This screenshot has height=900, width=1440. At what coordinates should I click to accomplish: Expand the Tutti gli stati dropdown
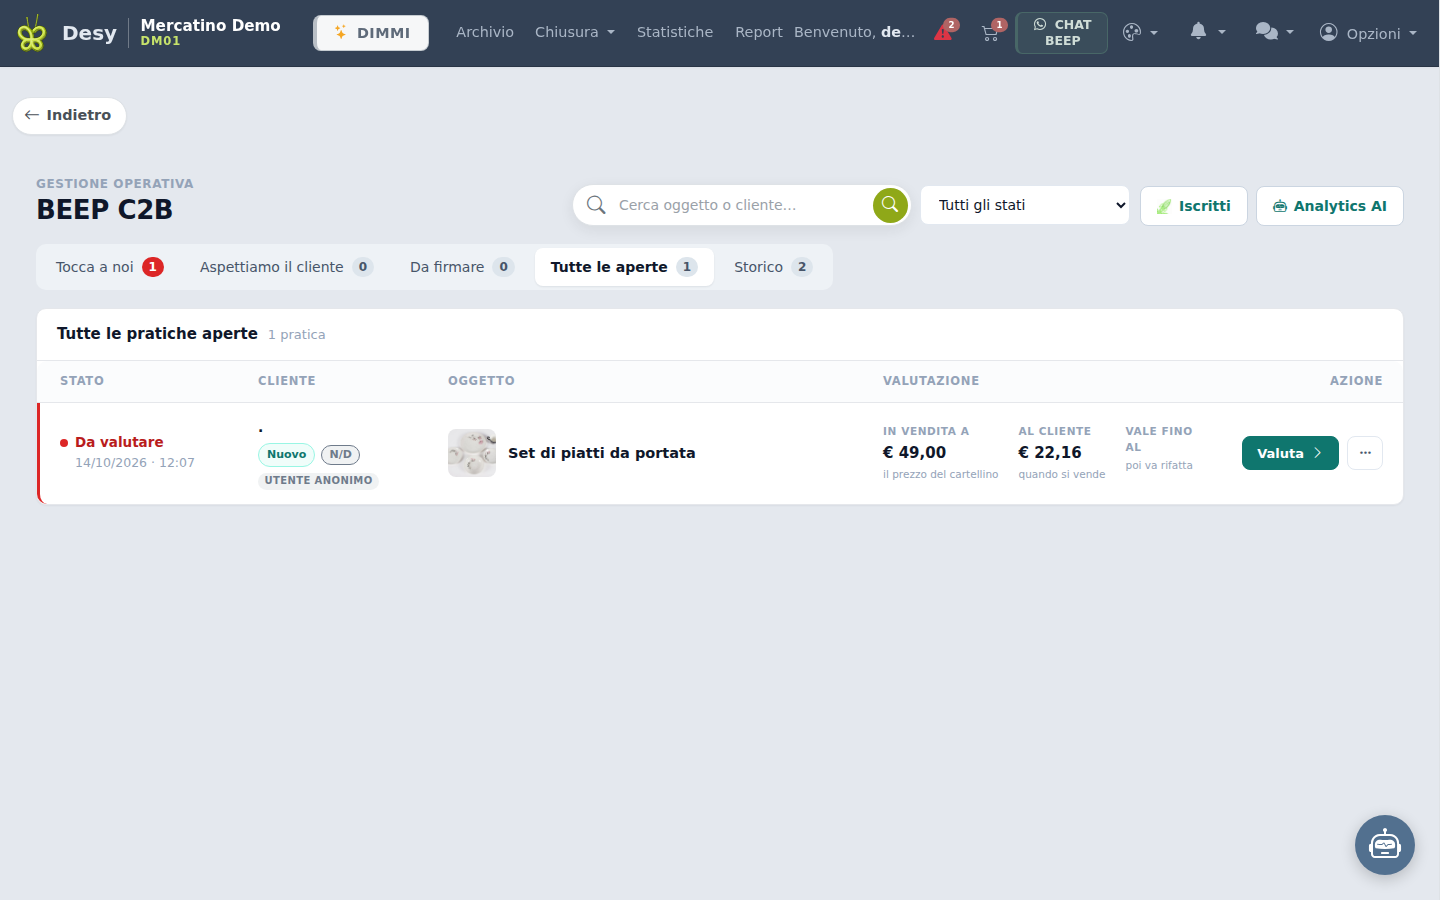coord(1025,205)
